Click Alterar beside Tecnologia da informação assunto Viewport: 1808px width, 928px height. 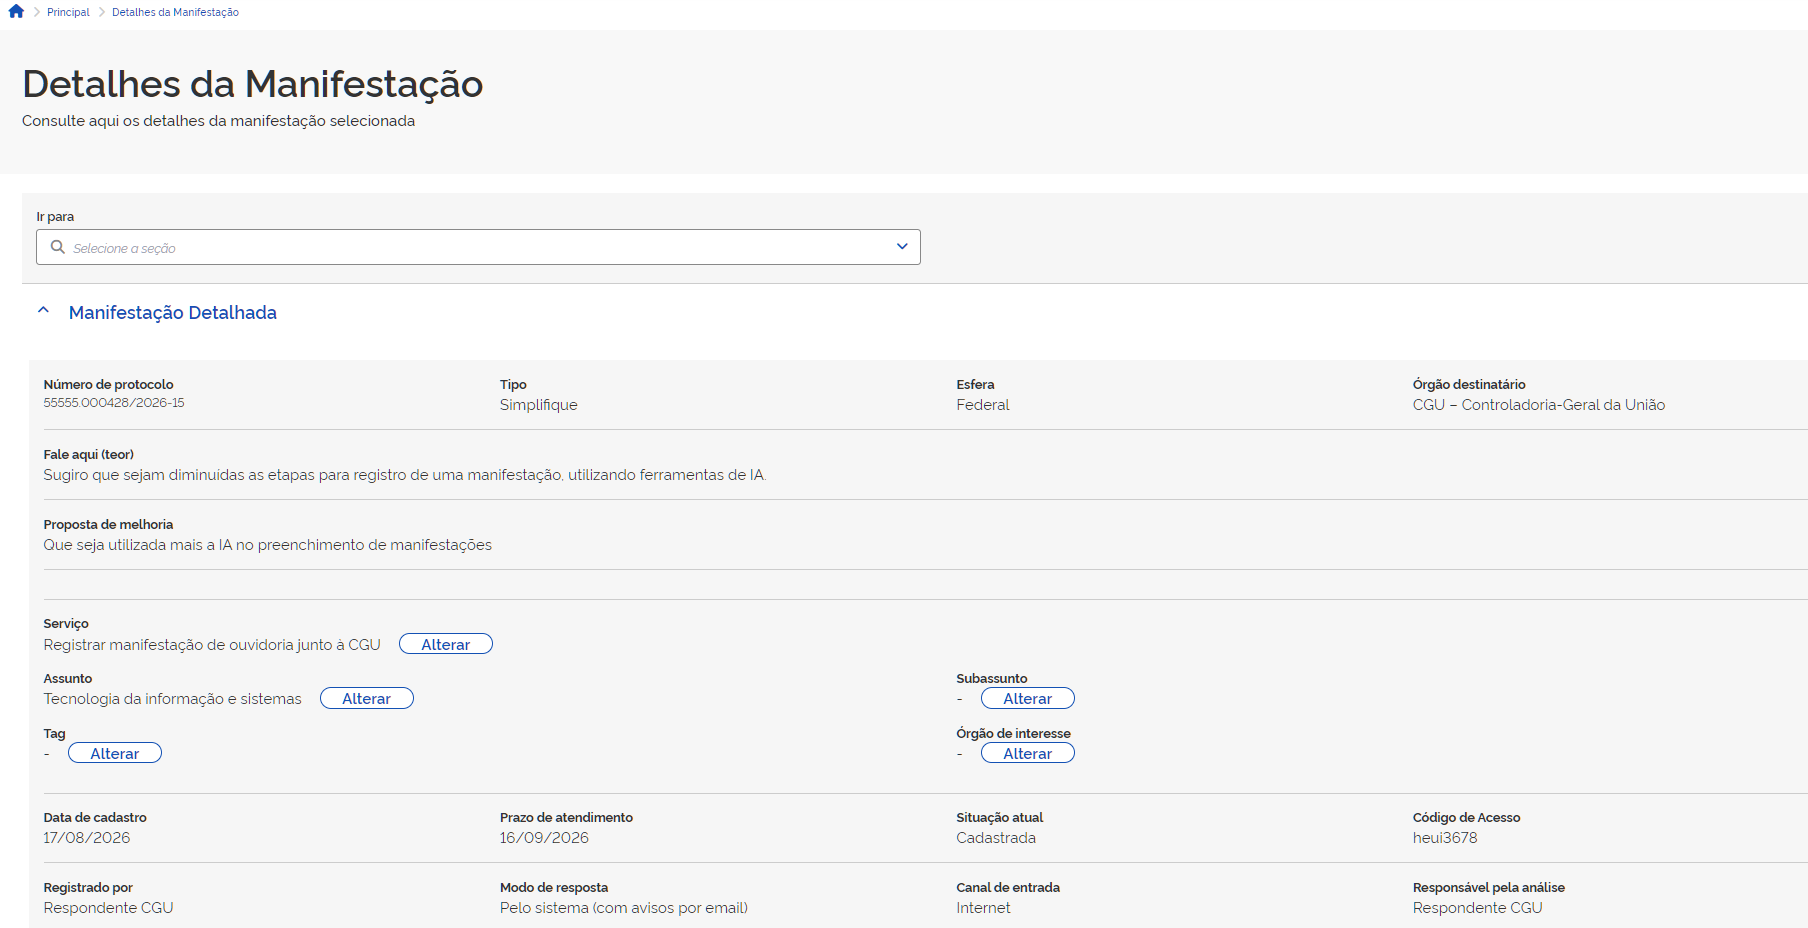coord(367,698)
